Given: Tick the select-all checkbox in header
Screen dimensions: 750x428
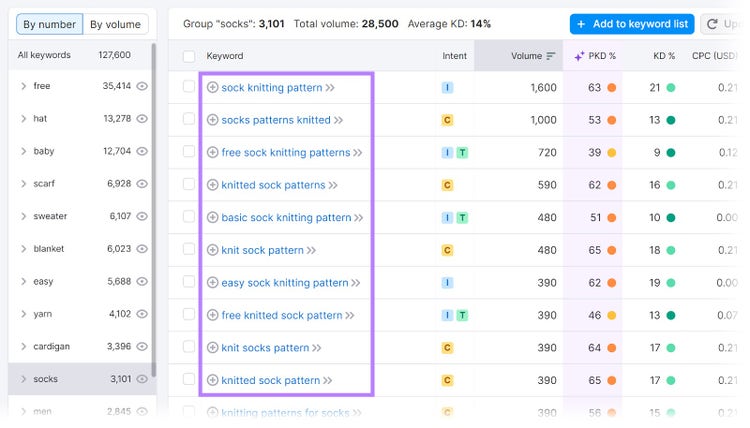Looking at the screenshot, I should 189,56.
